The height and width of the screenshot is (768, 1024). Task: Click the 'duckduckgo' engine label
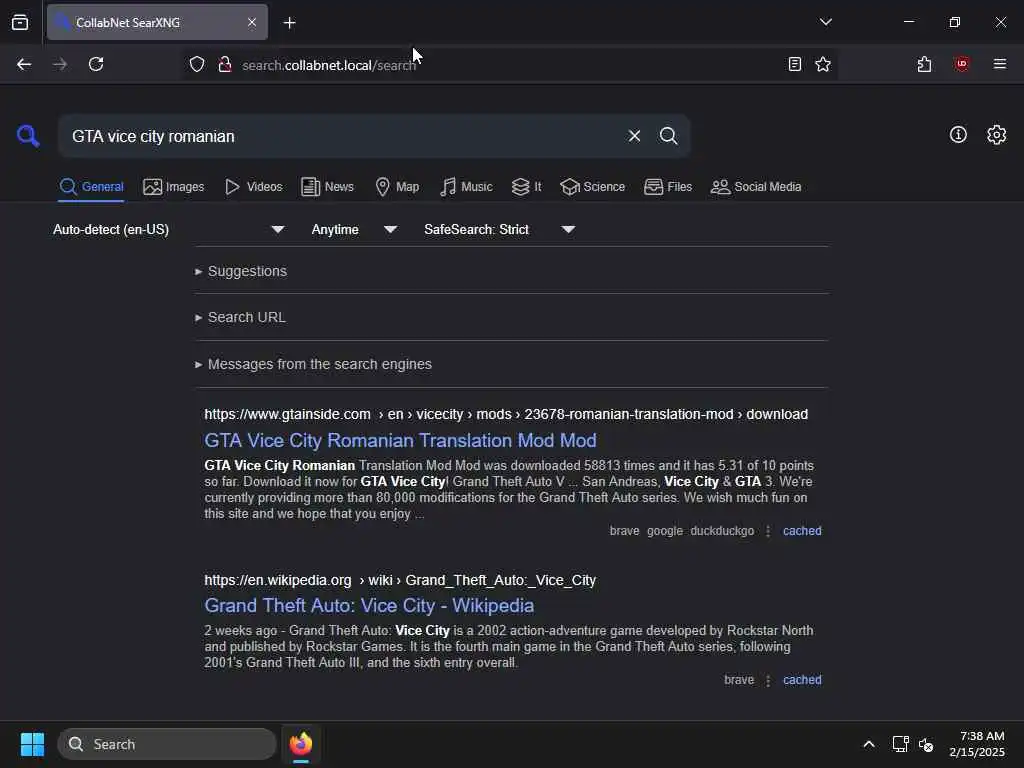click(722, 531)
